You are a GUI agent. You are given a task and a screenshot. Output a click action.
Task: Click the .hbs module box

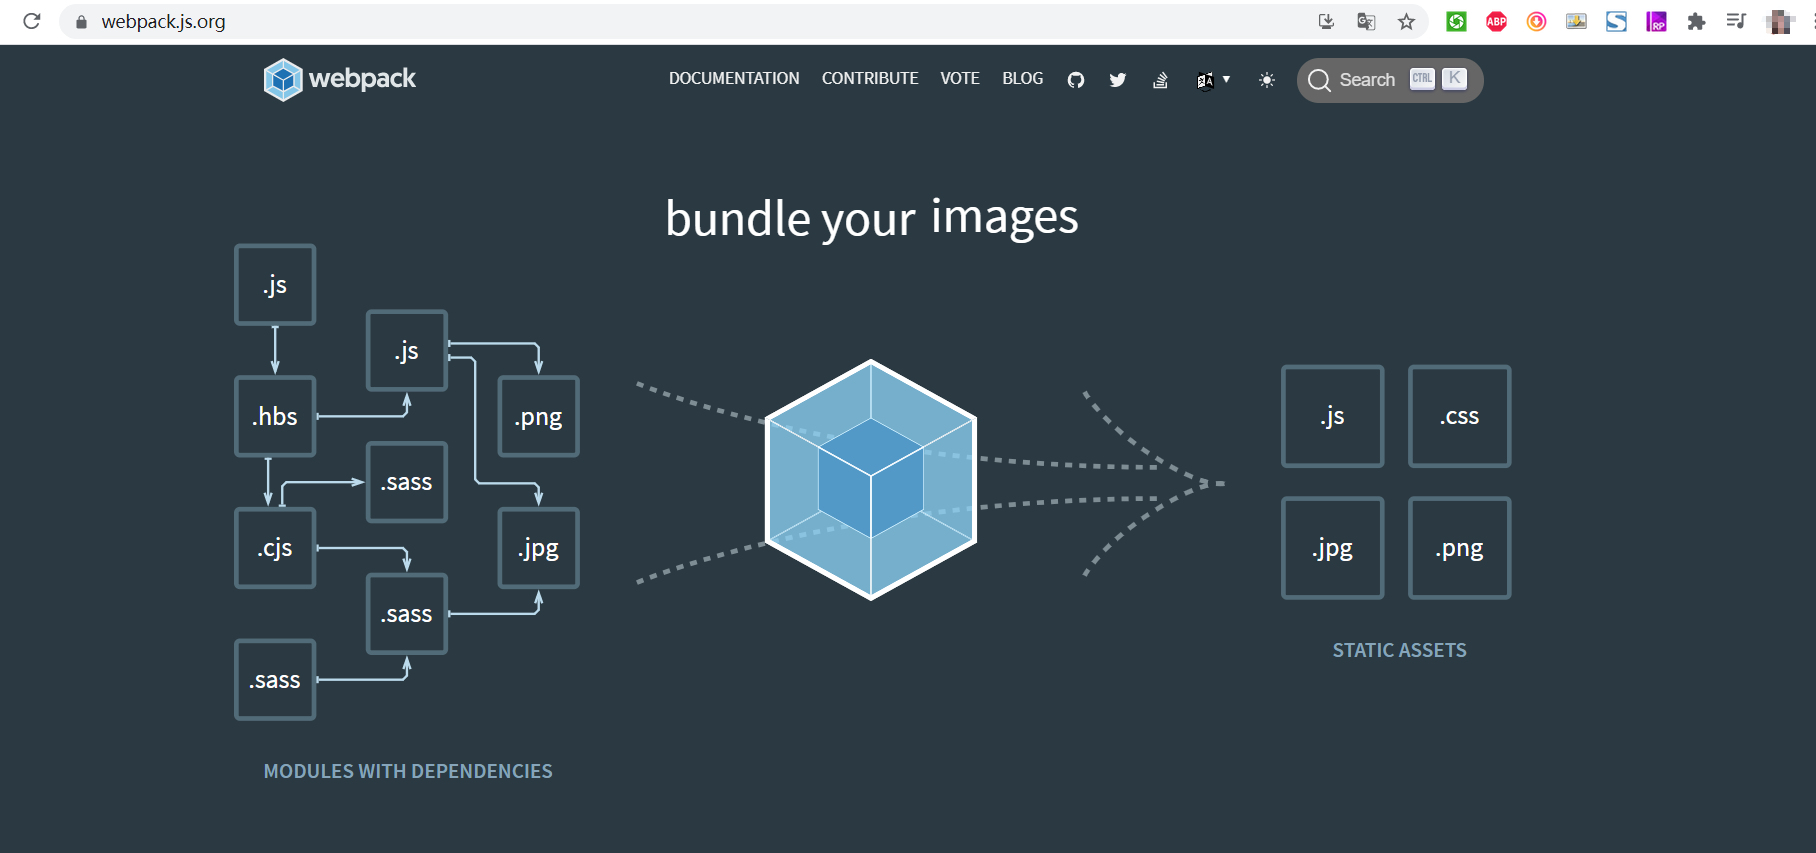coord(275,416)
